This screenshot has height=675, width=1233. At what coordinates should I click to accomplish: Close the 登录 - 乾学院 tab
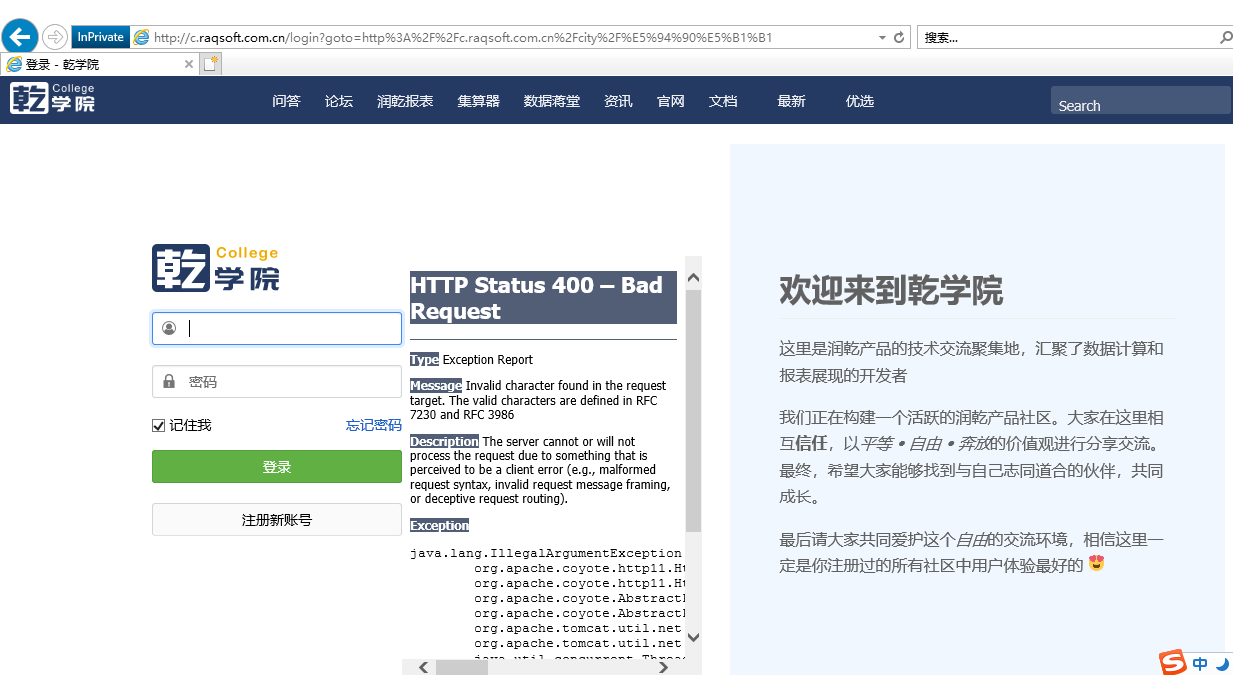pyautogui.click(x=189, y=64)
